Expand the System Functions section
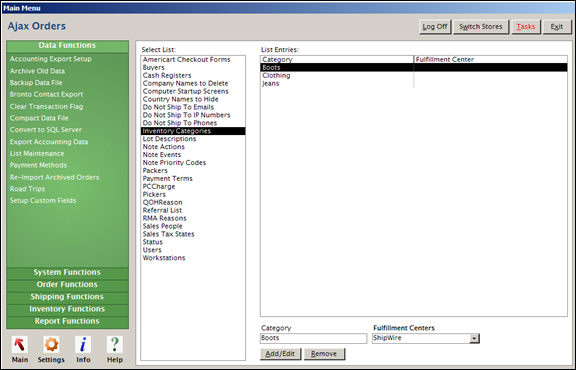The image size is (576, 370). point(67,272)
